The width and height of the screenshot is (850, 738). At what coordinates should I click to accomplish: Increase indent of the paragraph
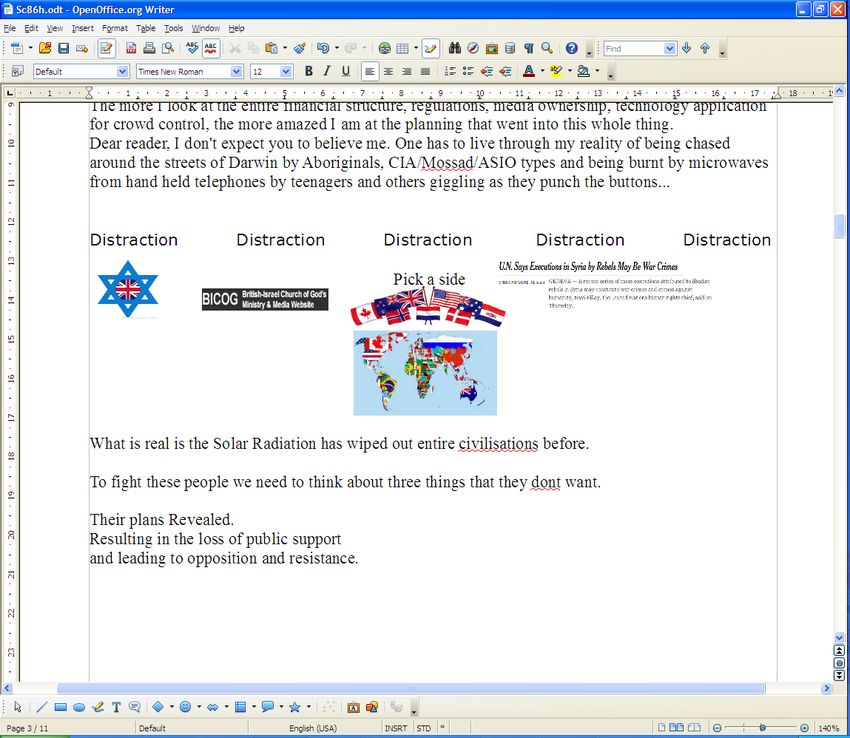(505, 71)
